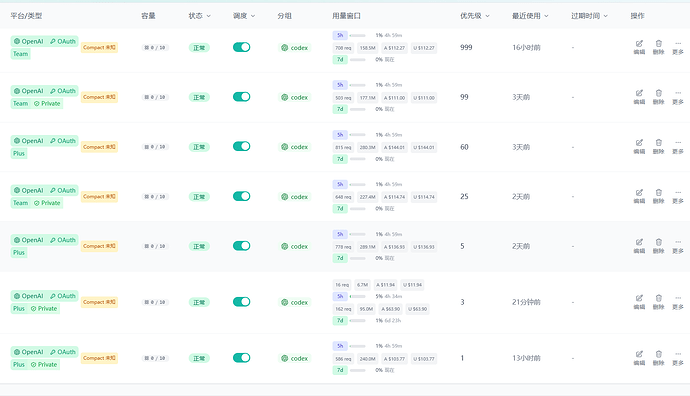Click the Compact badge in the priority 999 row
Image resolution: width=690 pixels, height=396 pixels.
[99, 48]
